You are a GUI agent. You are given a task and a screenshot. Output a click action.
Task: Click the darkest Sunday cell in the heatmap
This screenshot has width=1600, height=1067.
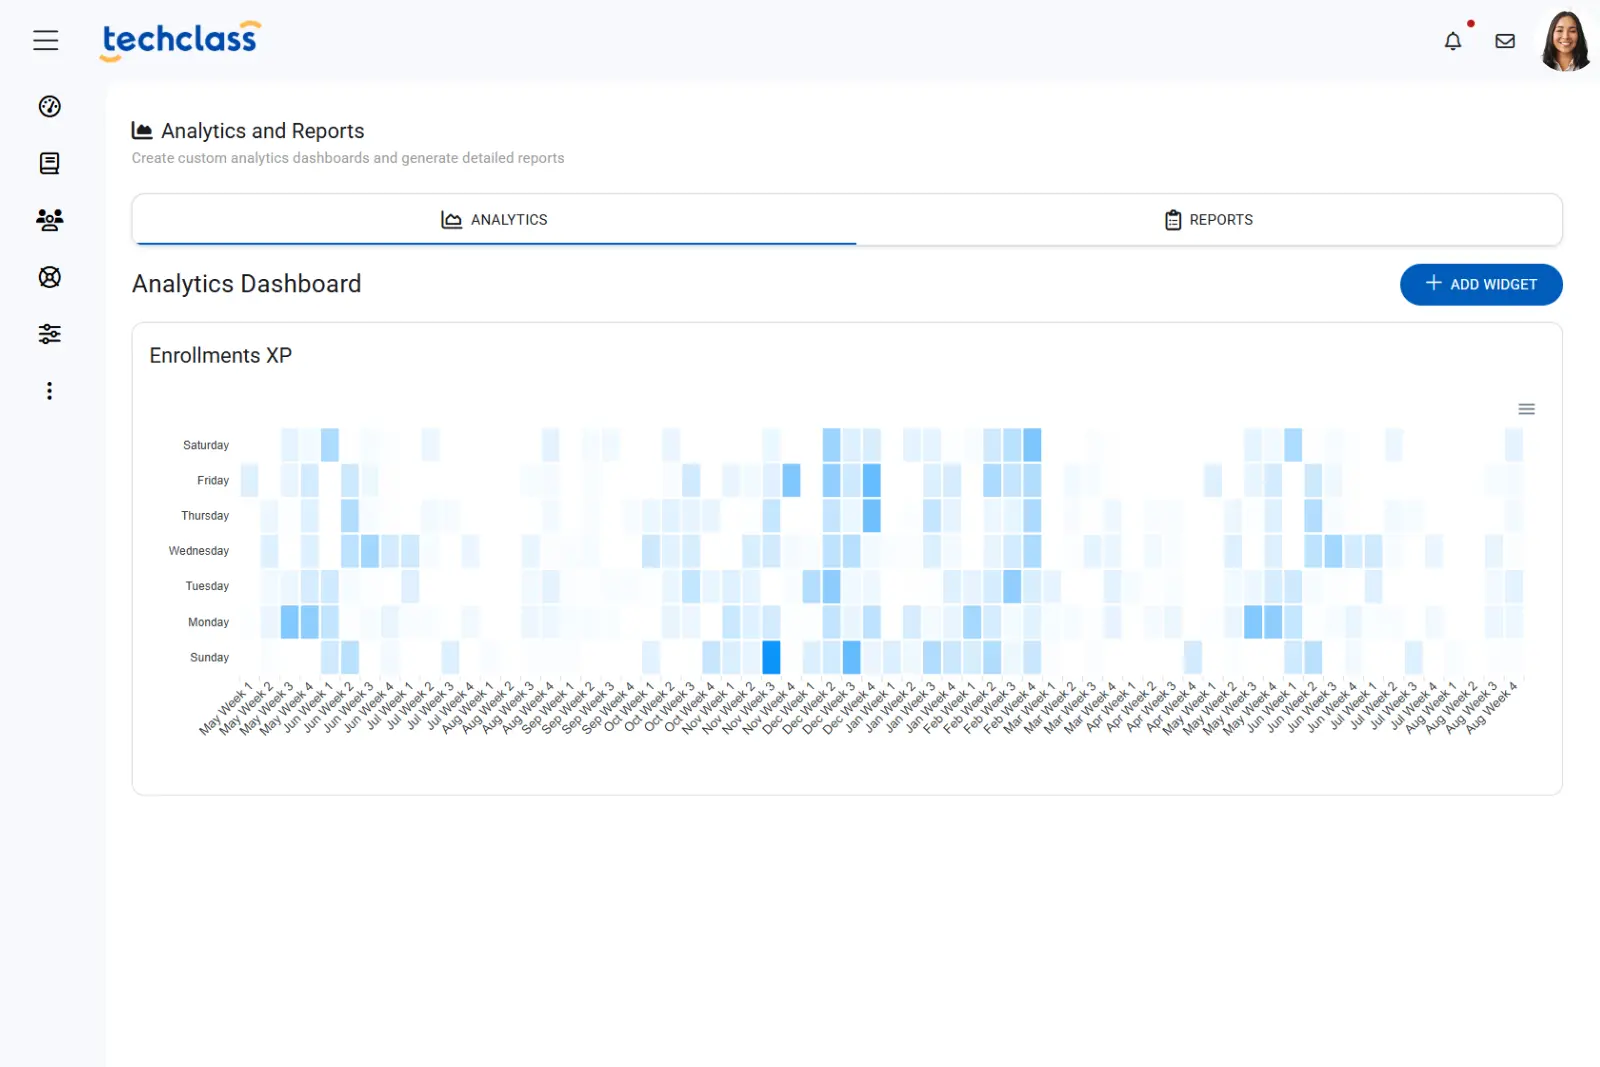771,657
